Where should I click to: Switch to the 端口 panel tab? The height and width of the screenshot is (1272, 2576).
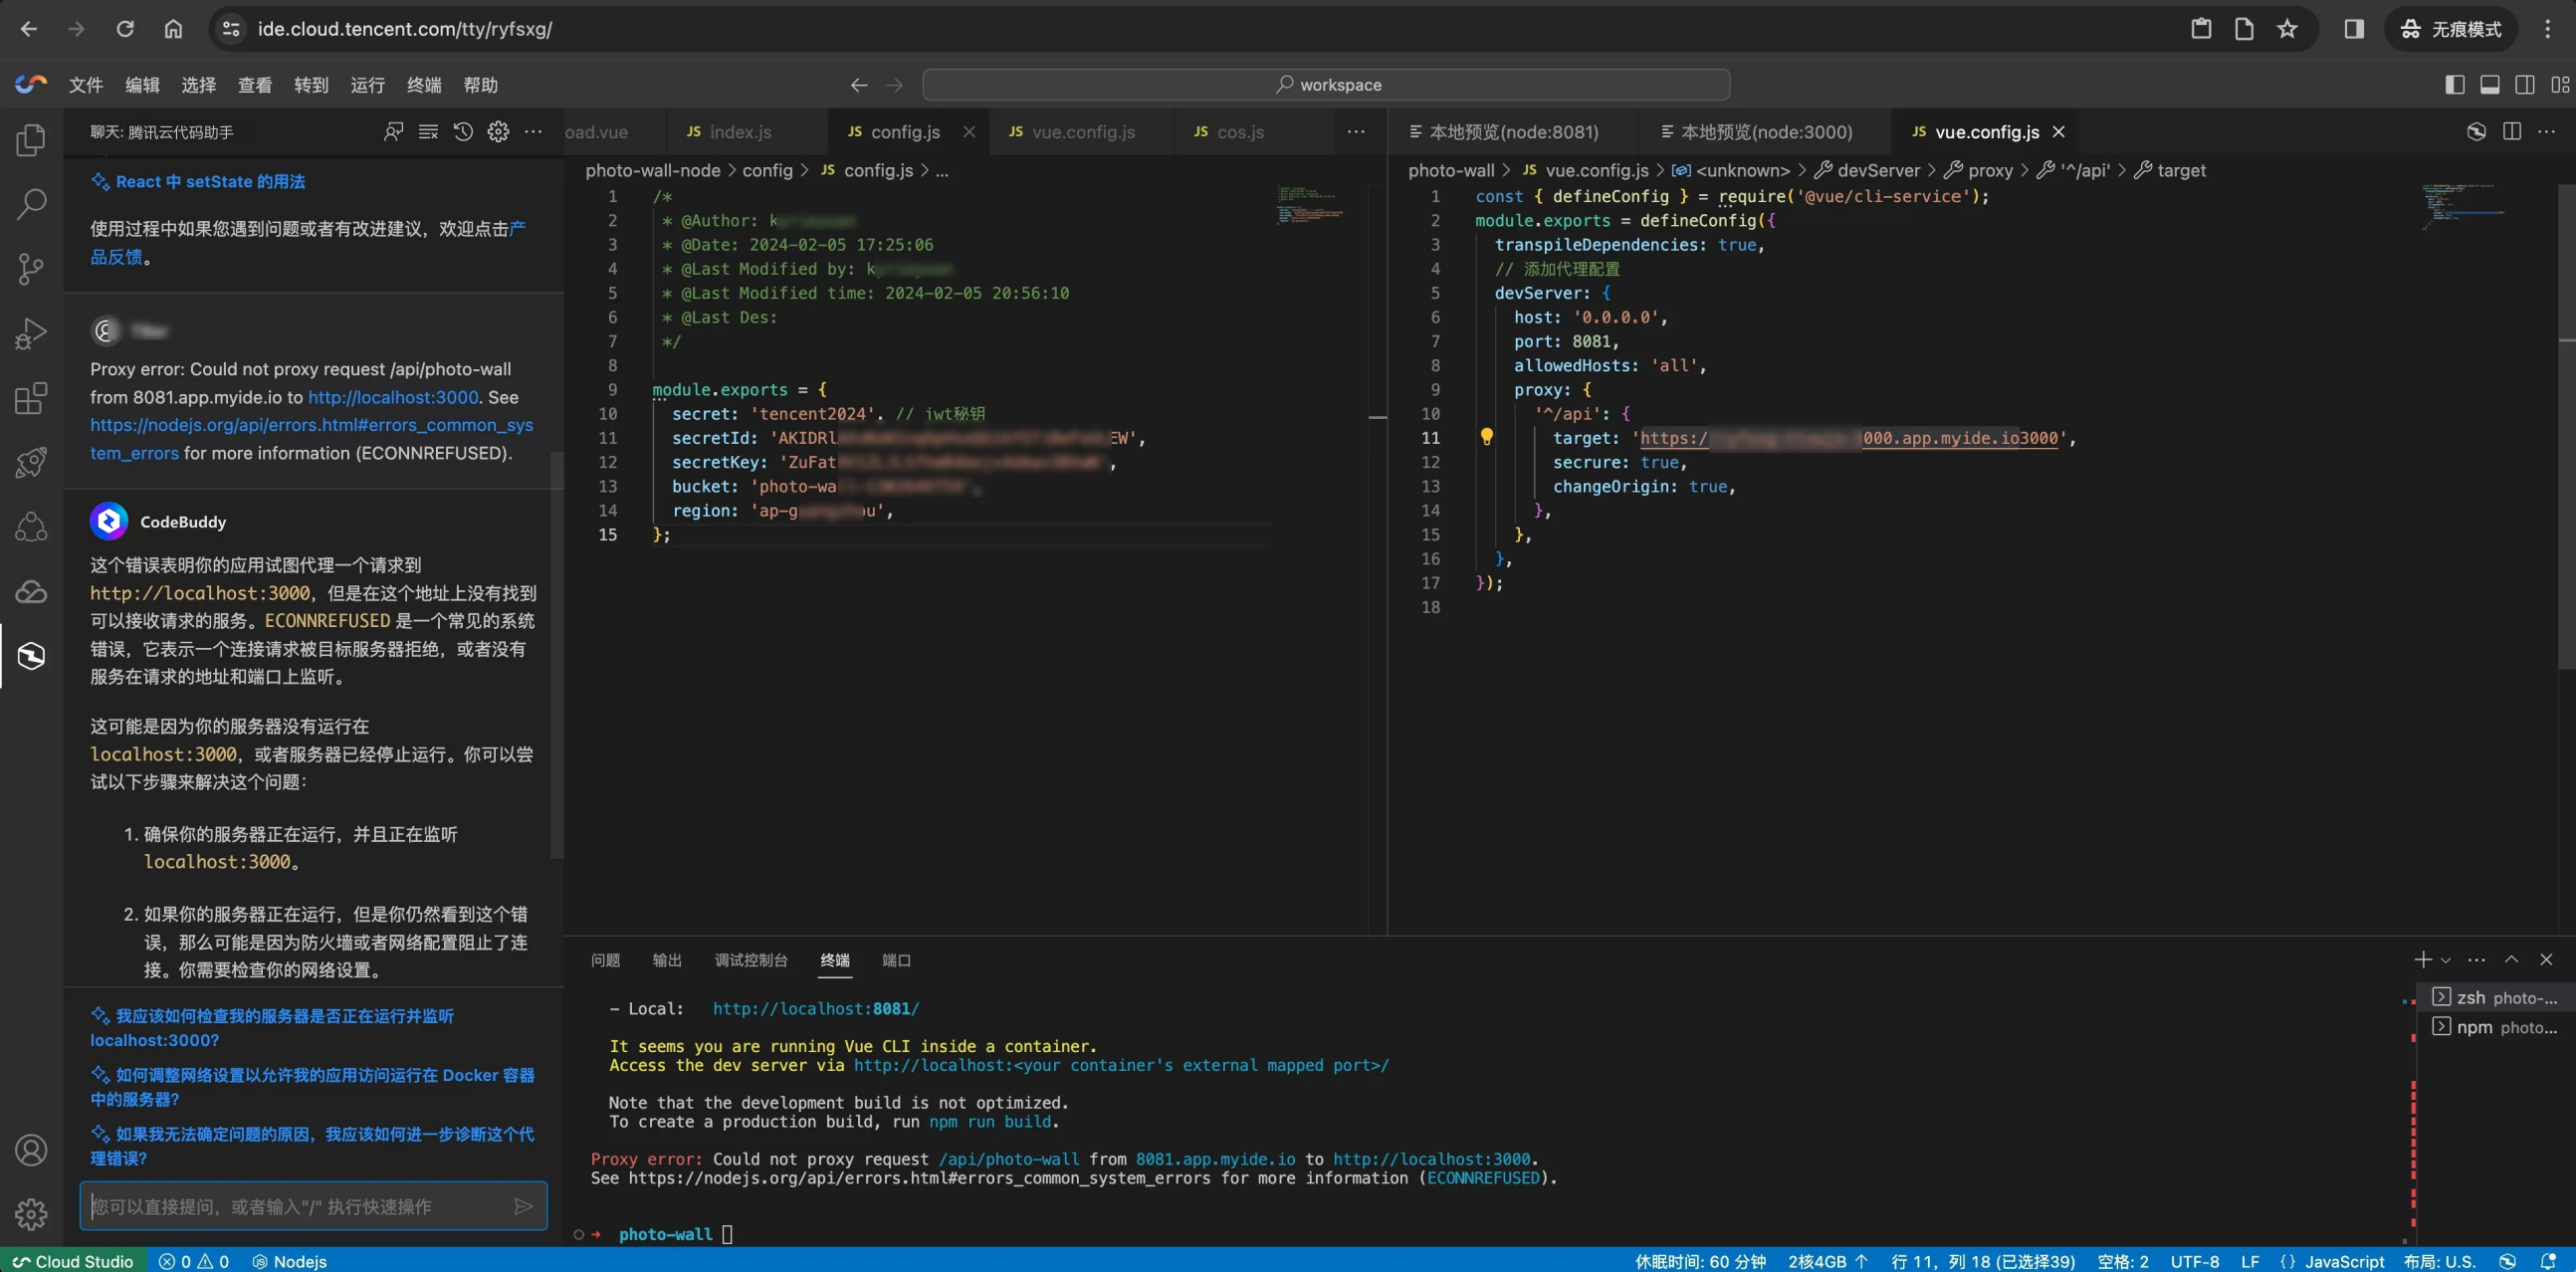(x=895, y=960)
